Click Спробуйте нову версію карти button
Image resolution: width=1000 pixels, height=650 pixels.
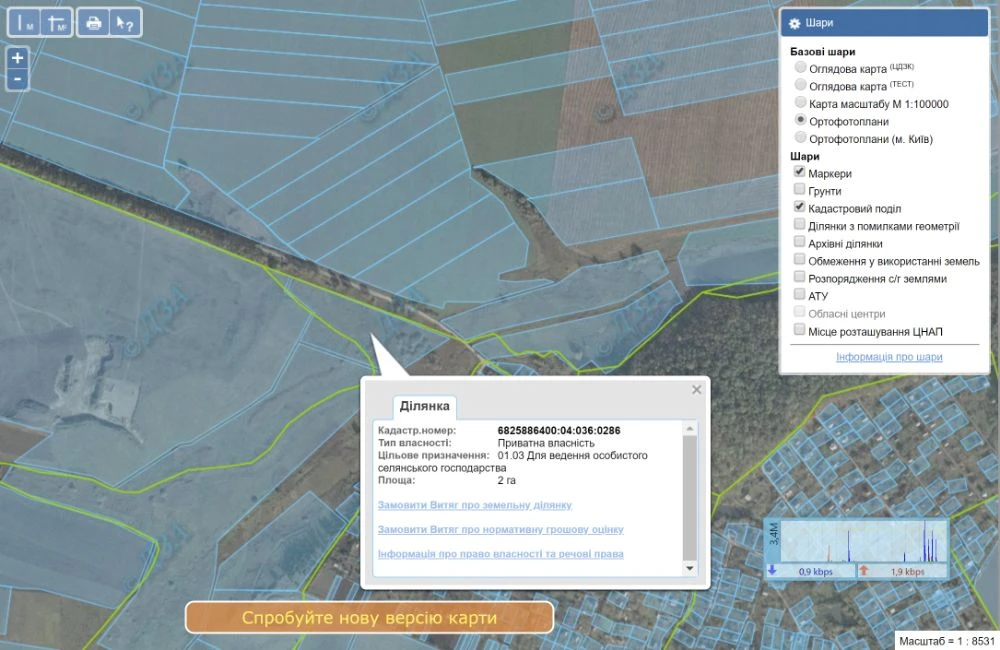coord(369,617)
